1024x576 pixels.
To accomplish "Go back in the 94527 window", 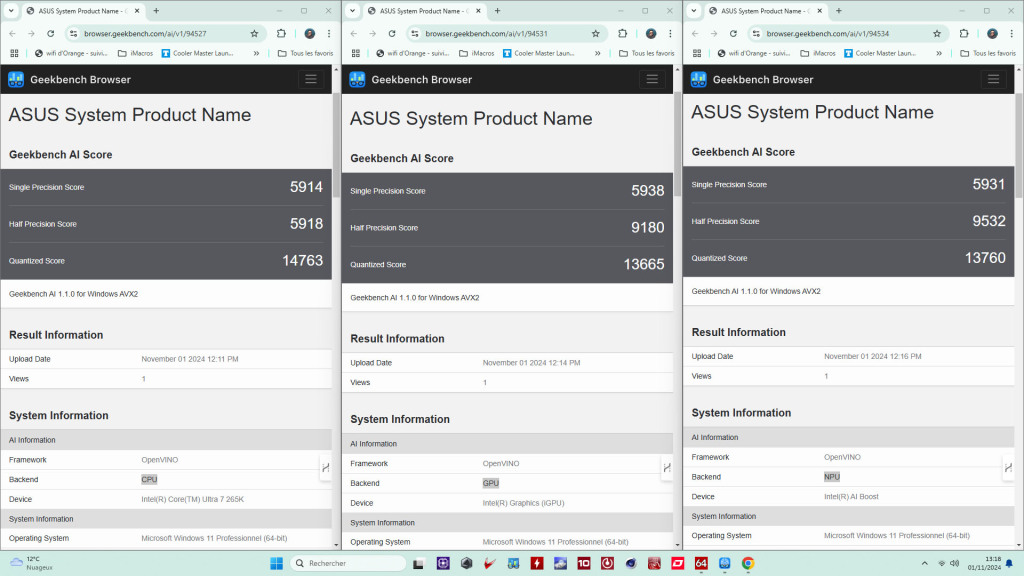I will click(x=12, y=33).
